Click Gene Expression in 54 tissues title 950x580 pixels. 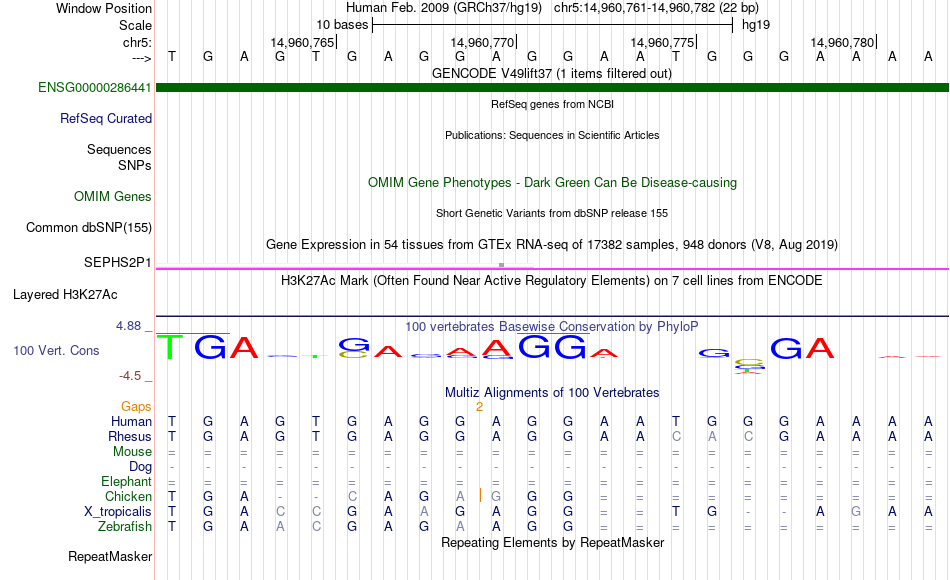(552, 244)
